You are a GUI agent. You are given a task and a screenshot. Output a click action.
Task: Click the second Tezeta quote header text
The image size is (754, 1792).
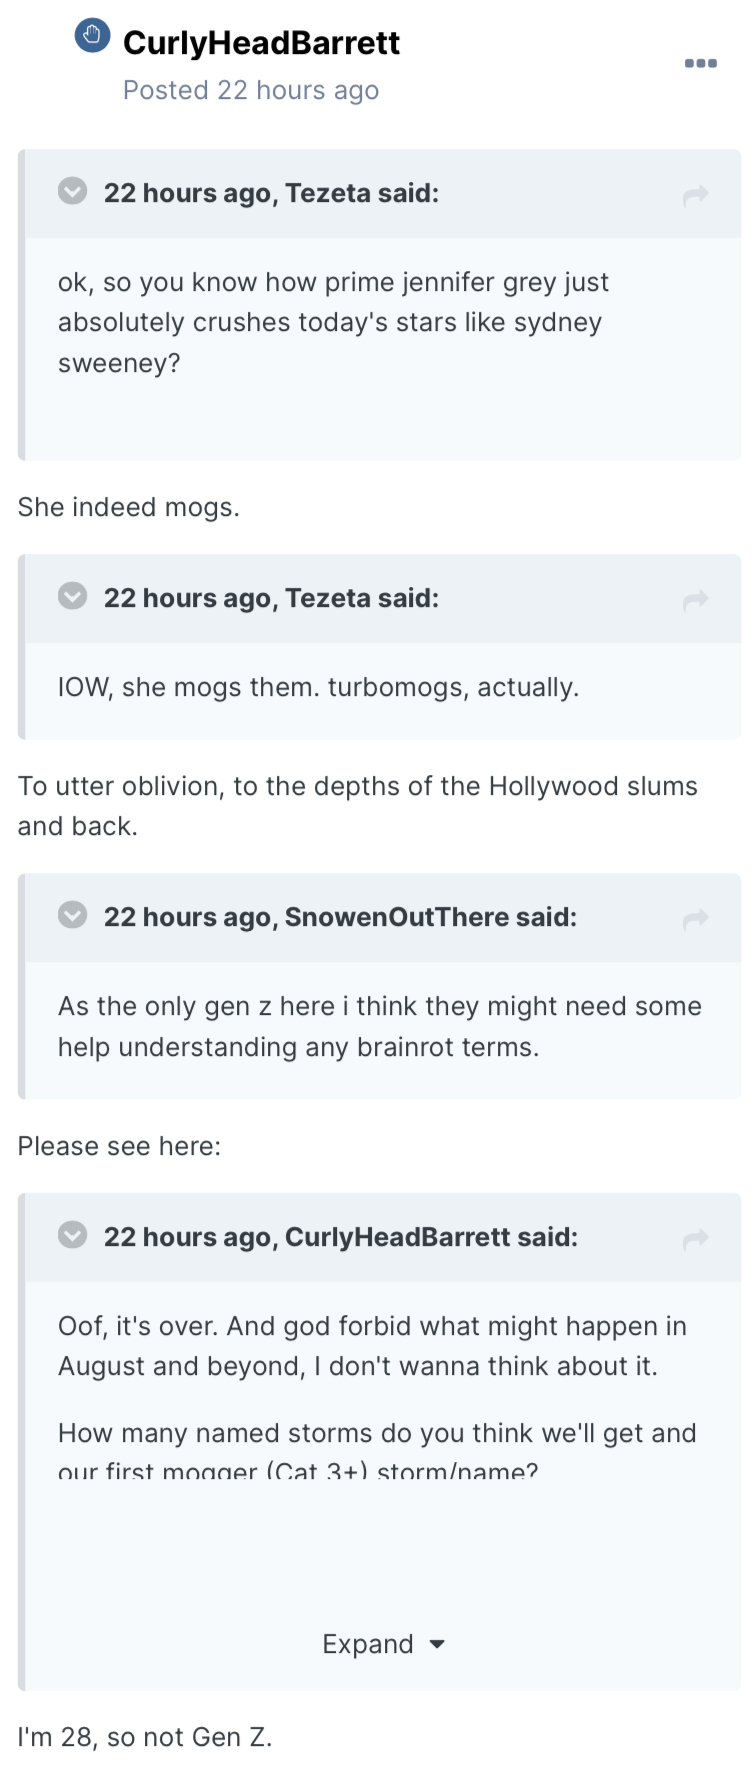271,598
